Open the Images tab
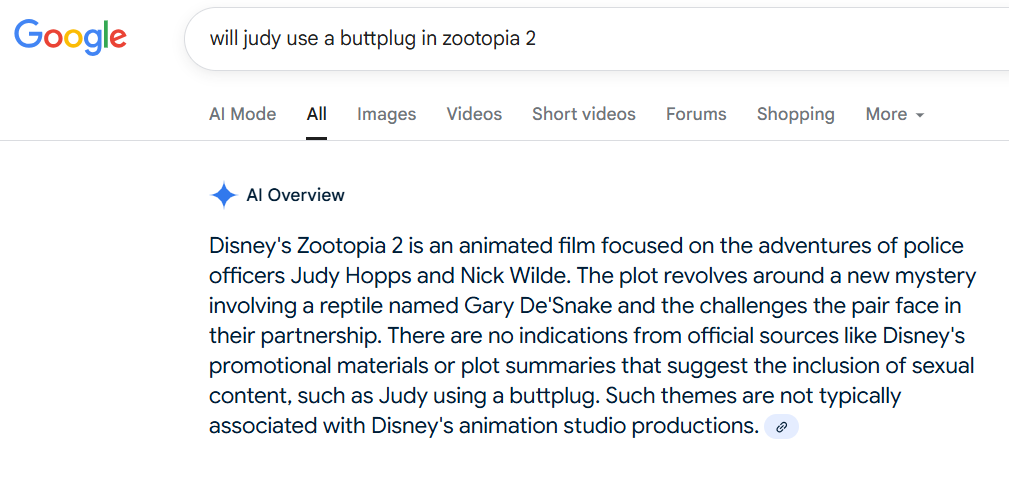The image size is (1009, 481). pyautogui.click(x=387, y=114)
